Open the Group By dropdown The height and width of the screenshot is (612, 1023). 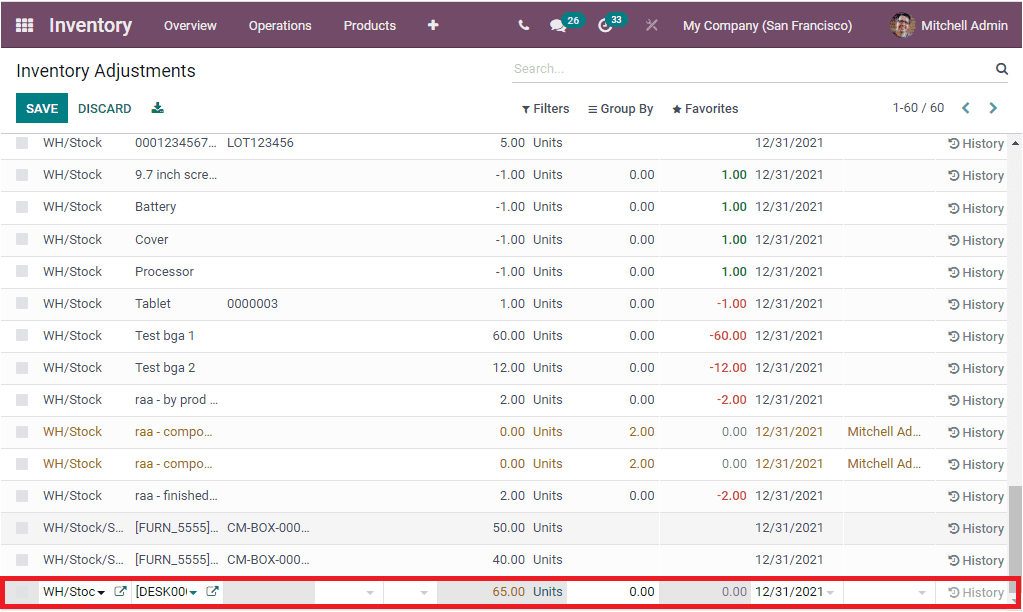point(620,108)
